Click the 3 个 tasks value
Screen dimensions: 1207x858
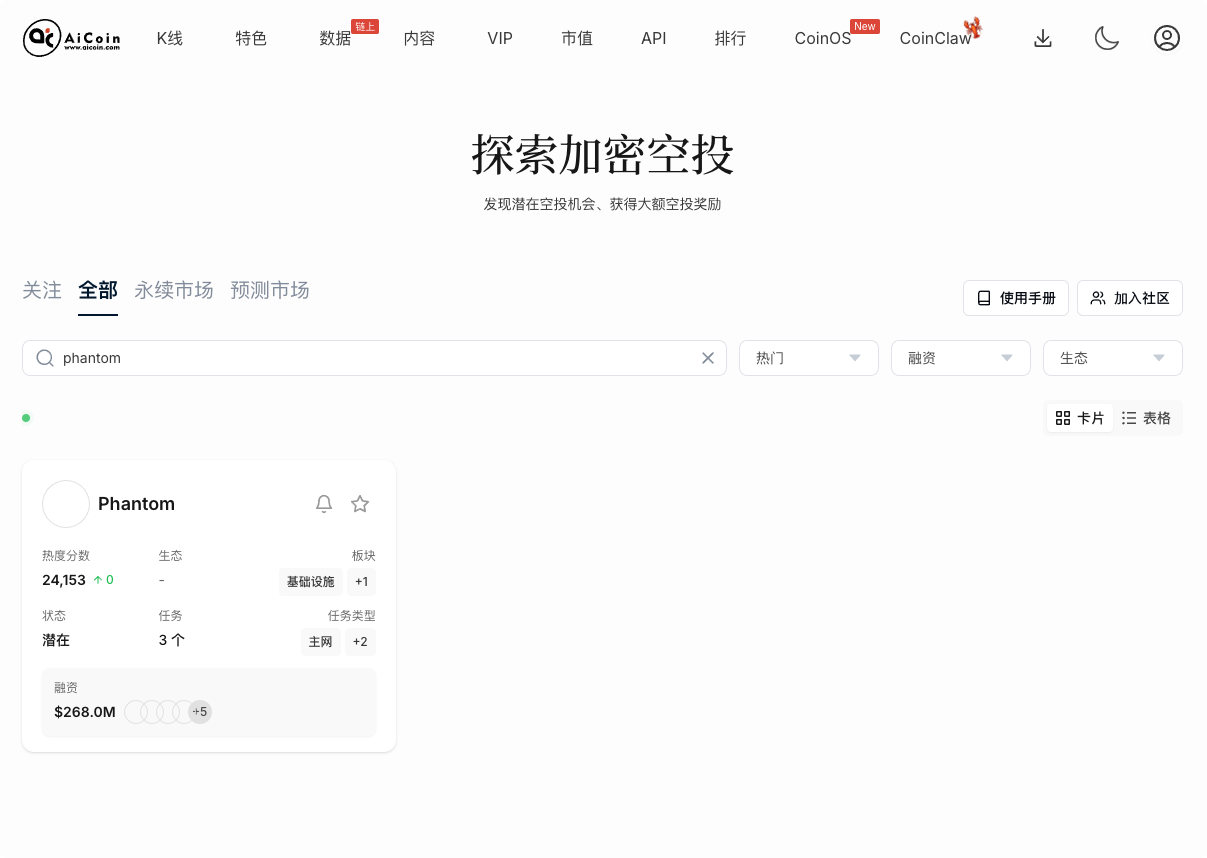[172, 640]
